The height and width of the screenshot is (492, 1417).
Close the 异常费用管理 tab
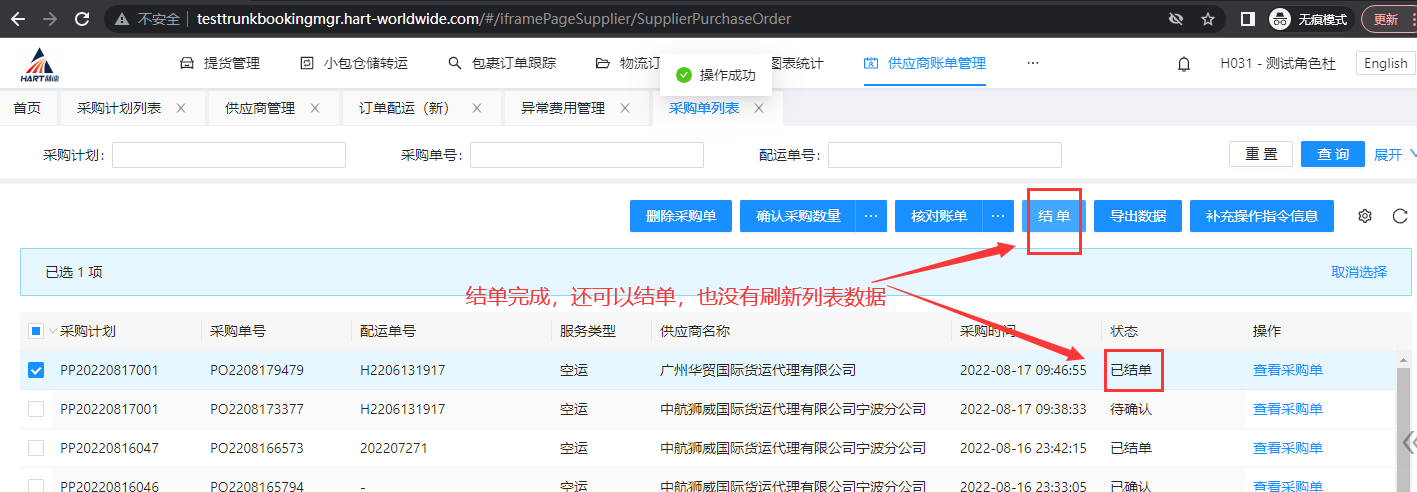pyautogui.click(x=625, y=108)
